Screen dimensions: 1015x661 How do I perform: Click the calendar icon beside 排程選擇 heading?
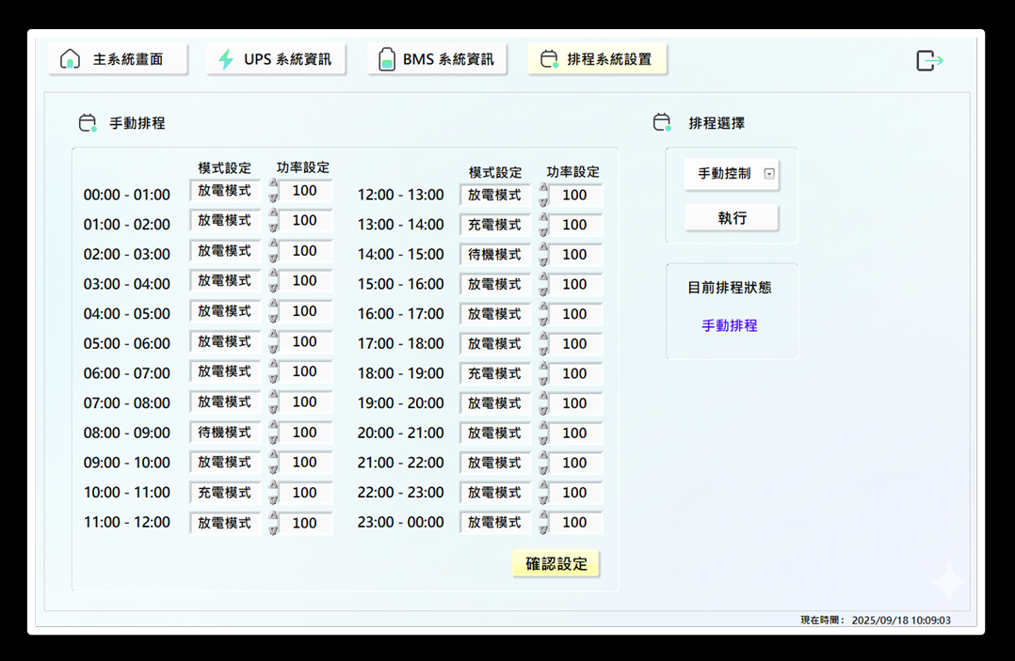tap(661, 122)
